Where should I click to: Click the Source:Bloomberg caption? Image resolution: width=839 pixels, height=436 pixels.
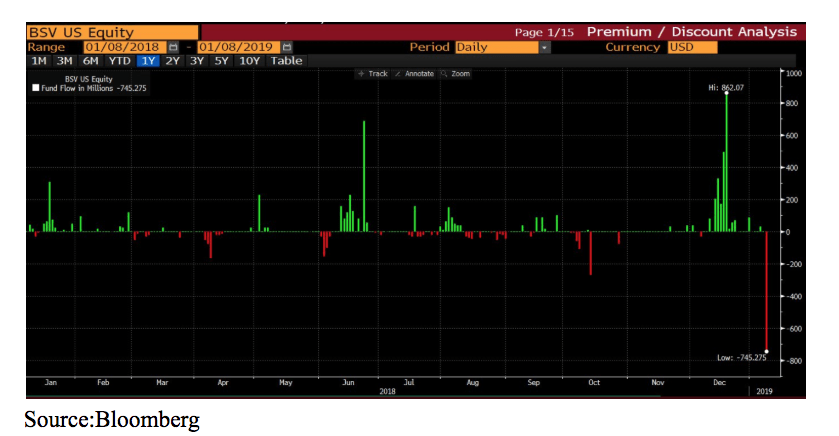112,419
